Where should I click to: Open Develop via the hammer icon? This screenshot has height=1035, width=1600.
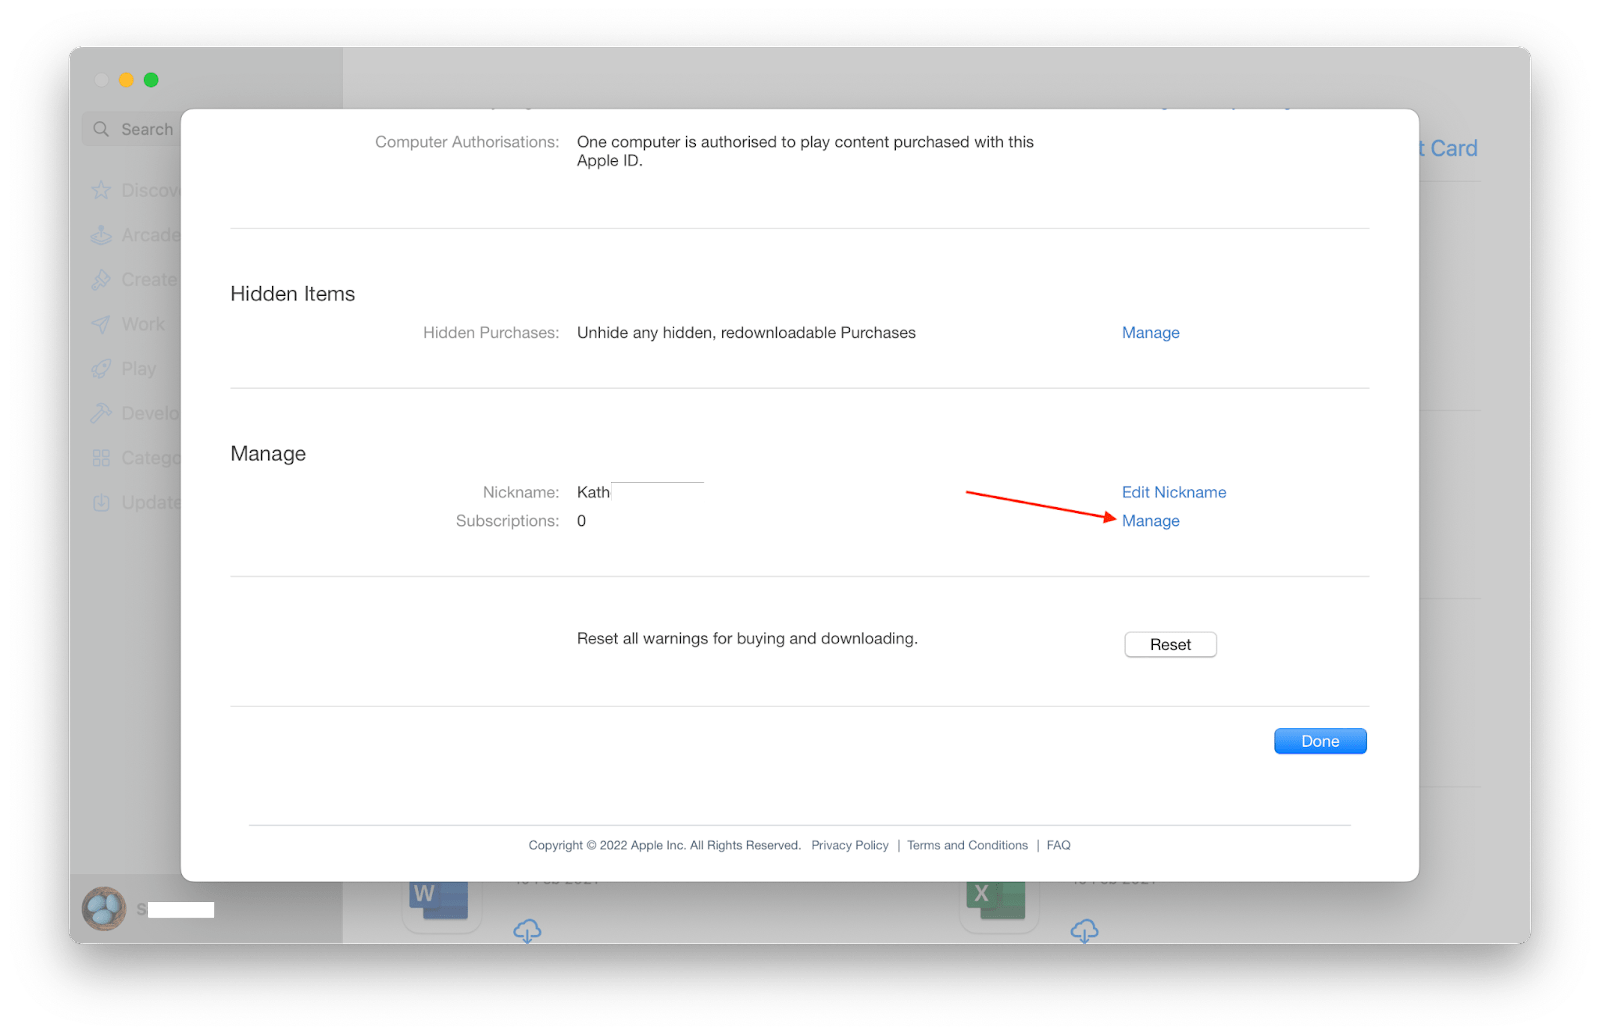tap(102, 412)
